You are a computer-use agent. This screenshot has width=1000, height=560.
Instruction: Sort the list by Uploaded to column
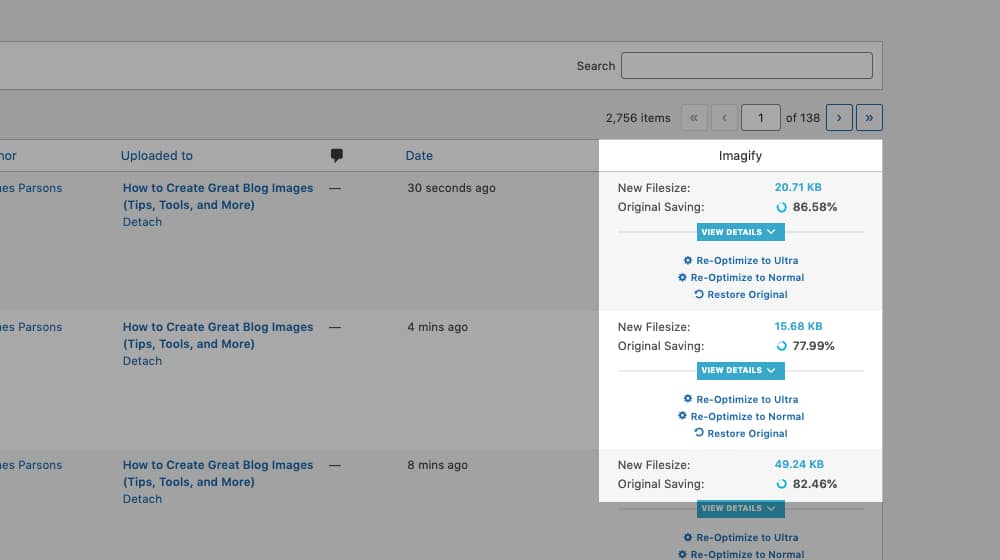157,155
